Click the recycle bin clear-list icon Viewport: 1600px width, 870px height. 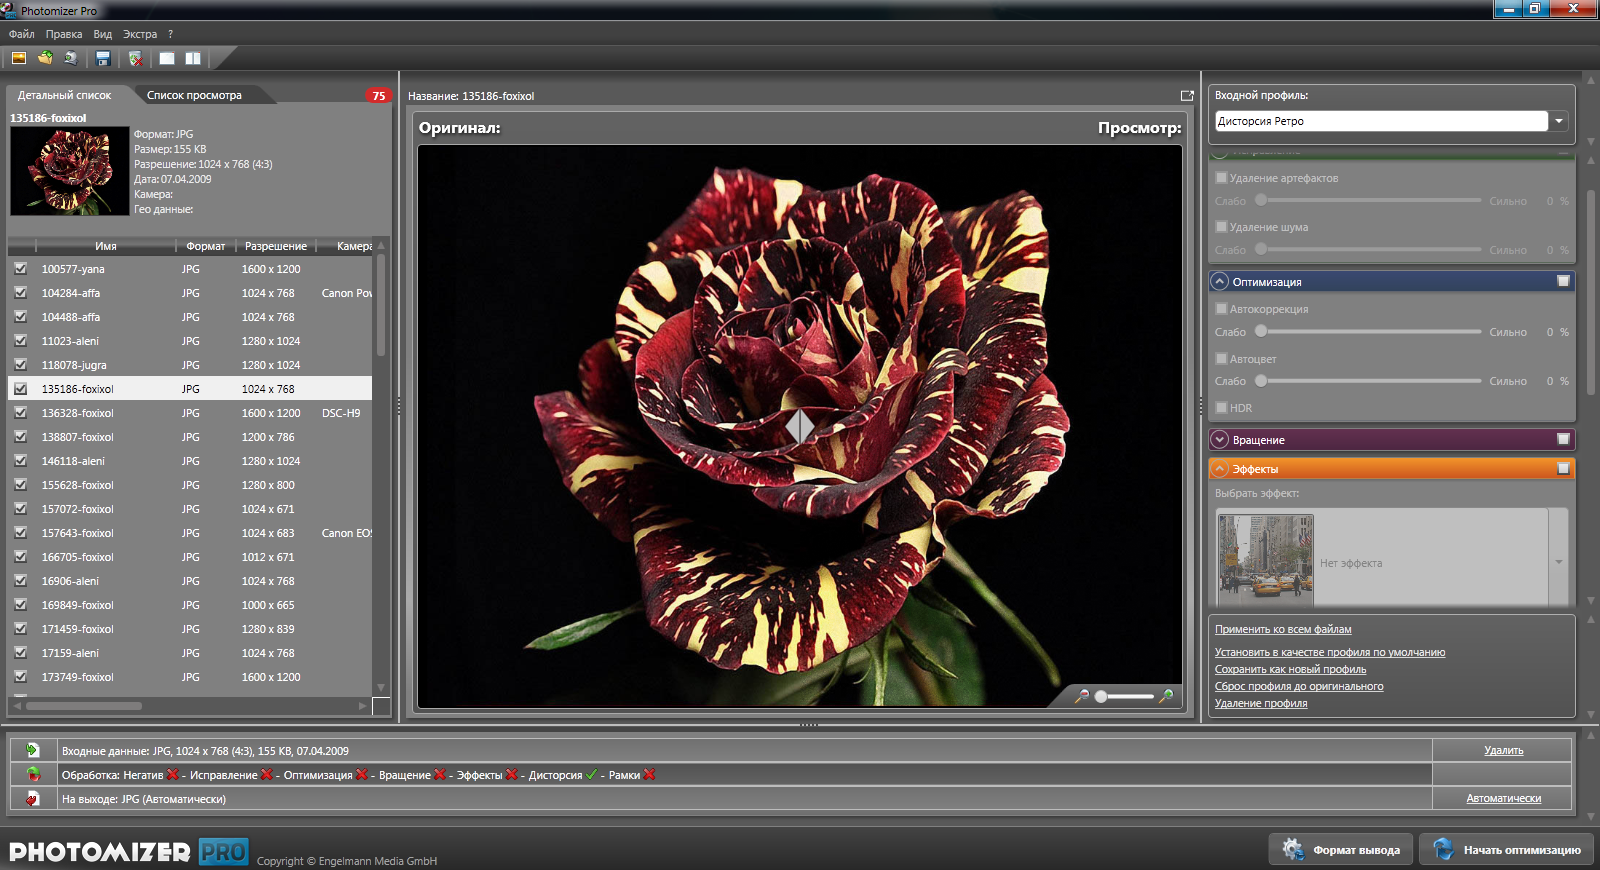[x=136, y=59]
